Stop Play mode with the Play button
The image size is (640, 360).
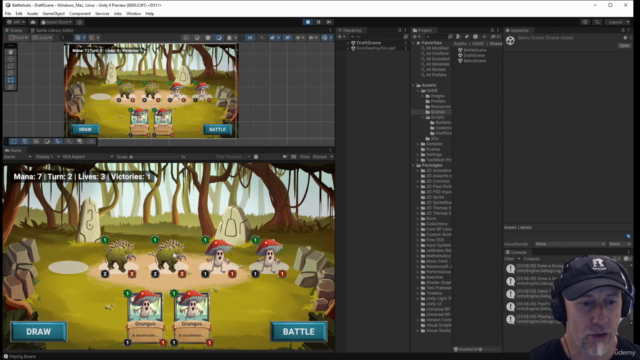(x=308, y=22)
